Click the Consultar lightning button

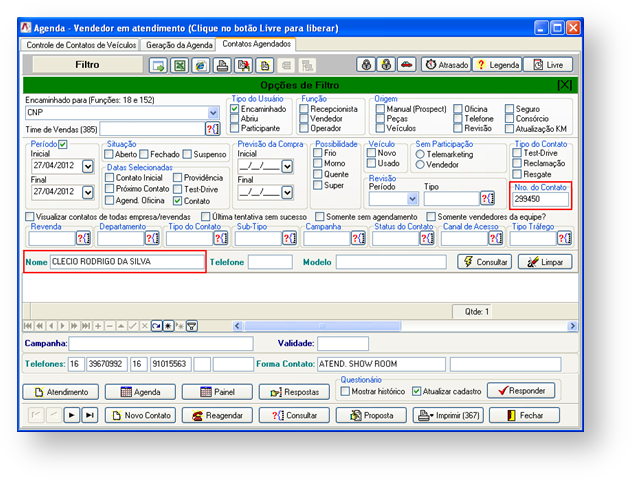[484, 262]
